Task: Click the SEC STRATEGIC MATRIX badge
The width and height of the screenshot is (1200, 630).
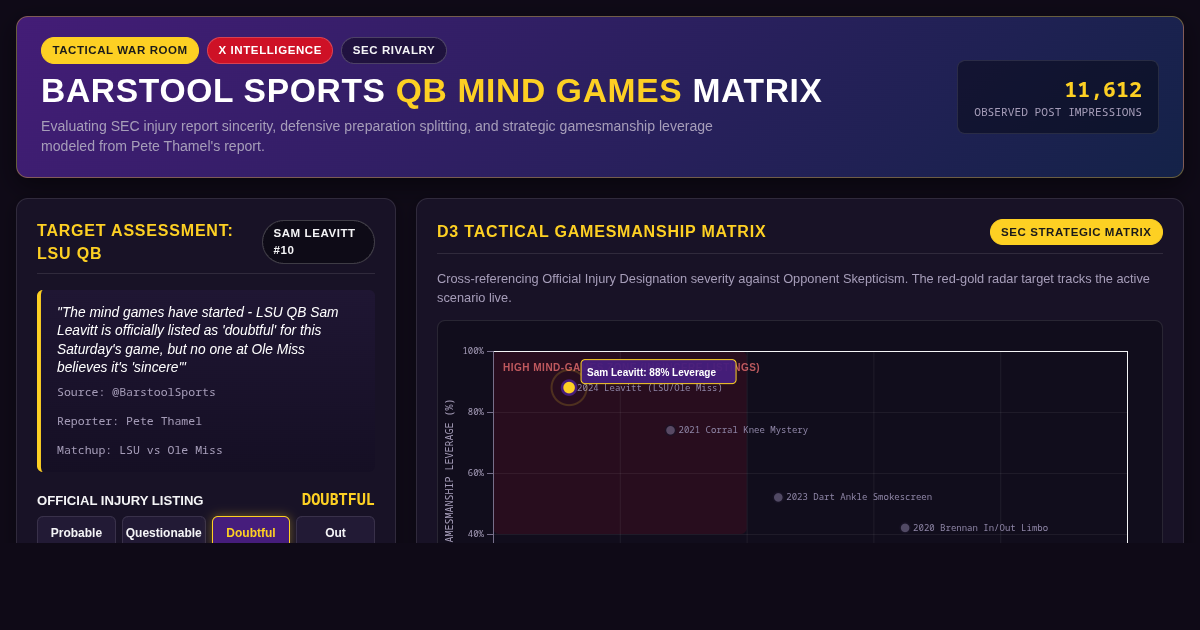Action: [x=1076, y=232]
